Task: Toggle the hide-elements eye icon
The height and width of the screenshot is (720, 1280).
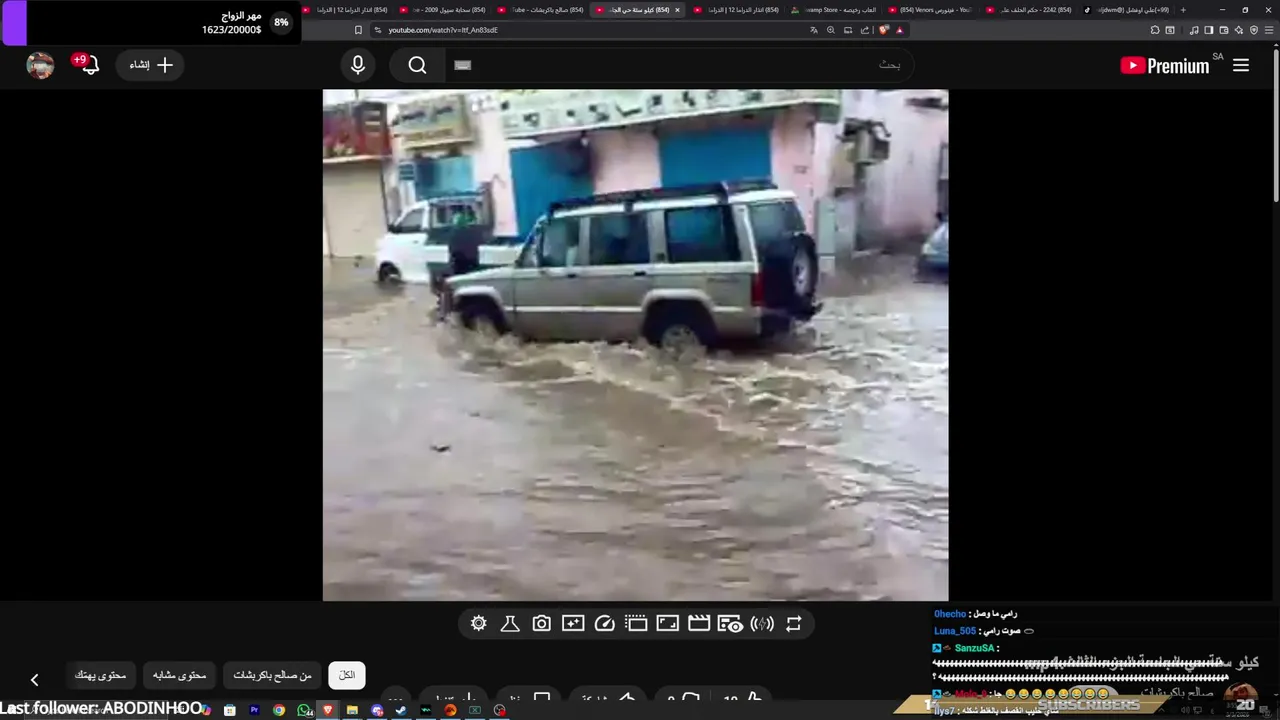Action: click(x=730, y=624)
